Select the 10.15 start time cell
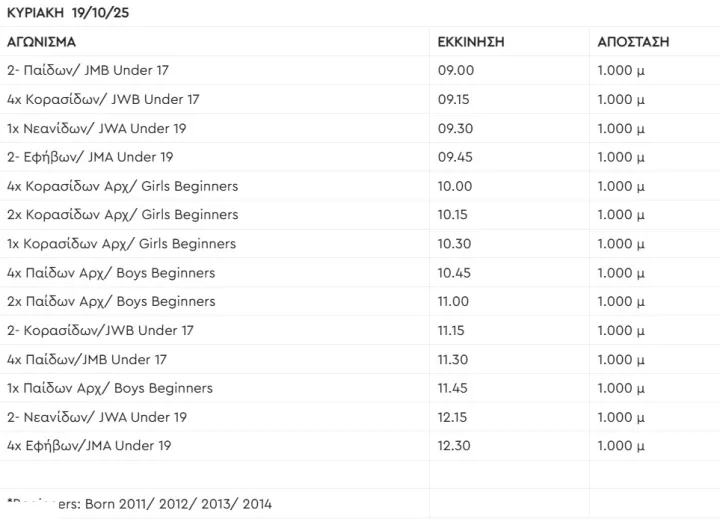The width and height of the screenshot is (720, 522). [455, 215]
